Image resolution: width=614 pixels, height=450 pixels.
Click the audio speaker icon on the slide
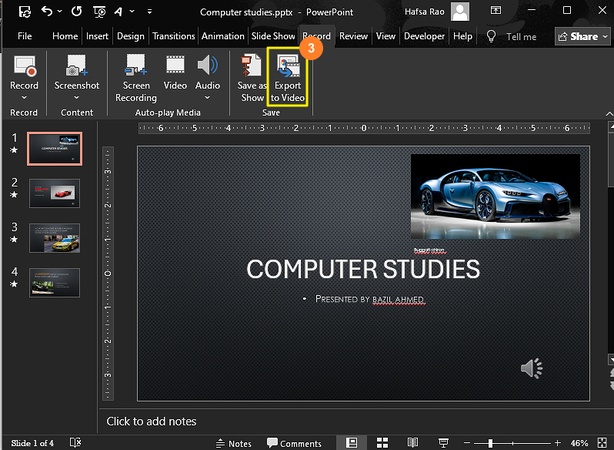click(x=531, y=368)
